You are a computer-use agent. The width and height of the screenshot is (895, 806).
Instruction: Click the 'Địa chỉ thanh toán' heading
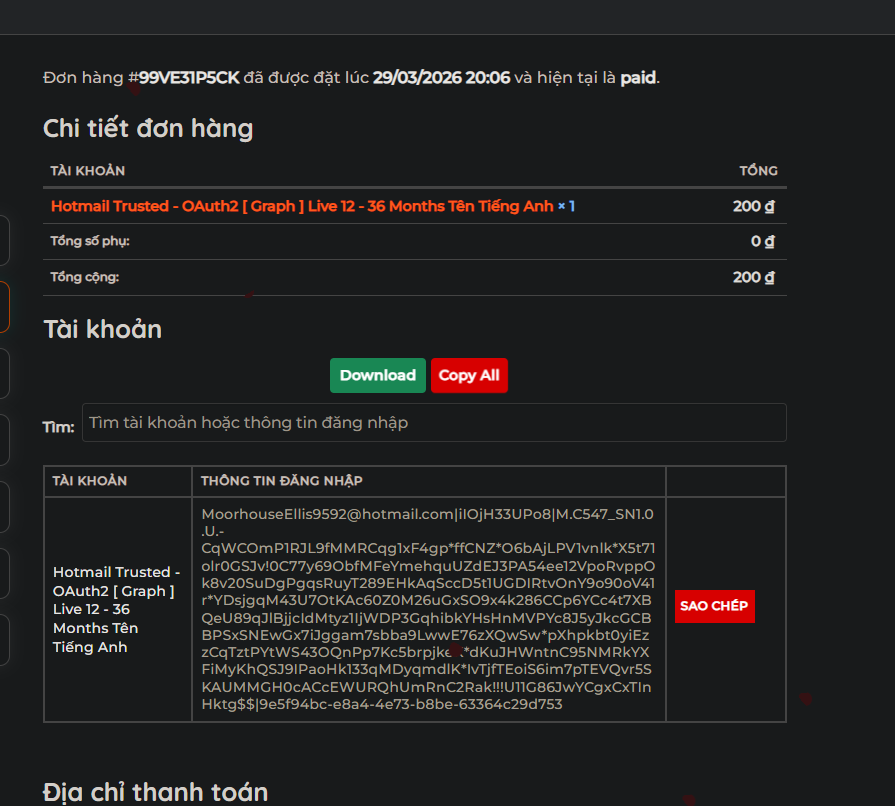point(155,793)
